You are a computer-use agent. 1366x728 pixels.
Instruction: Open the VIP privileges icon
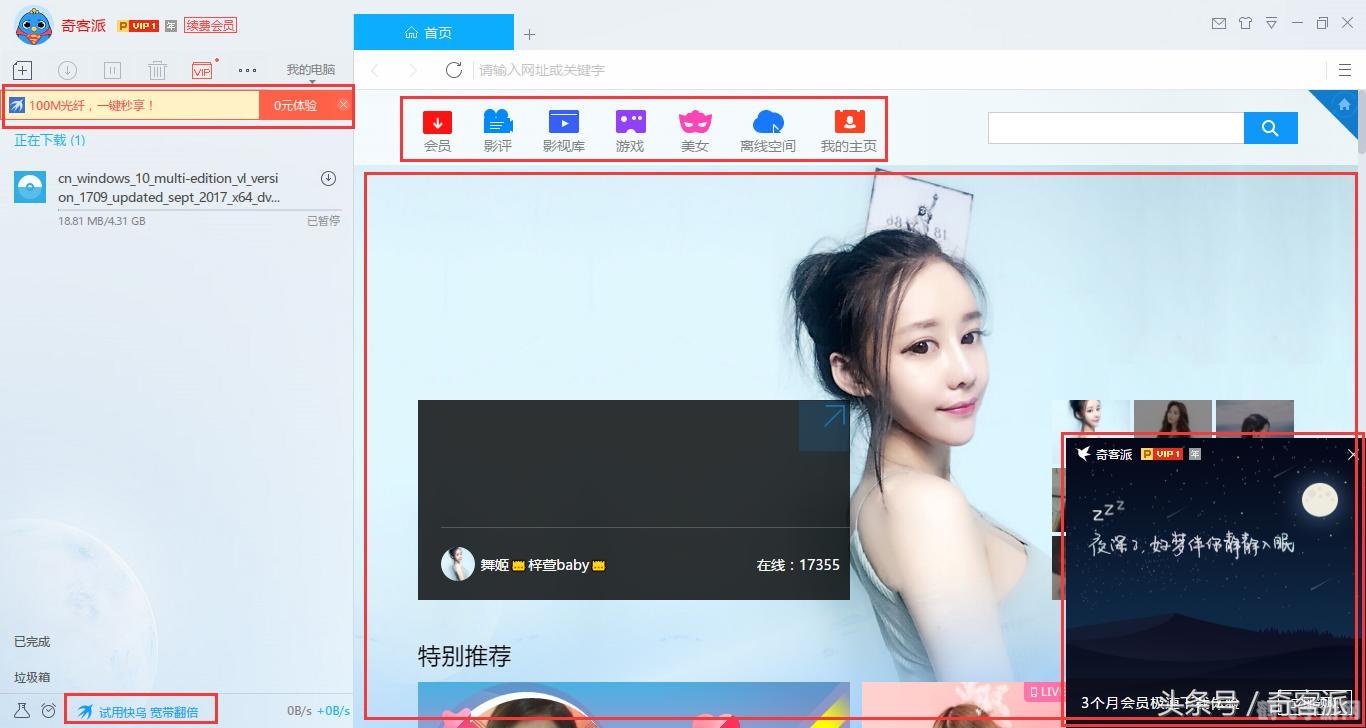tap(202, 70)
